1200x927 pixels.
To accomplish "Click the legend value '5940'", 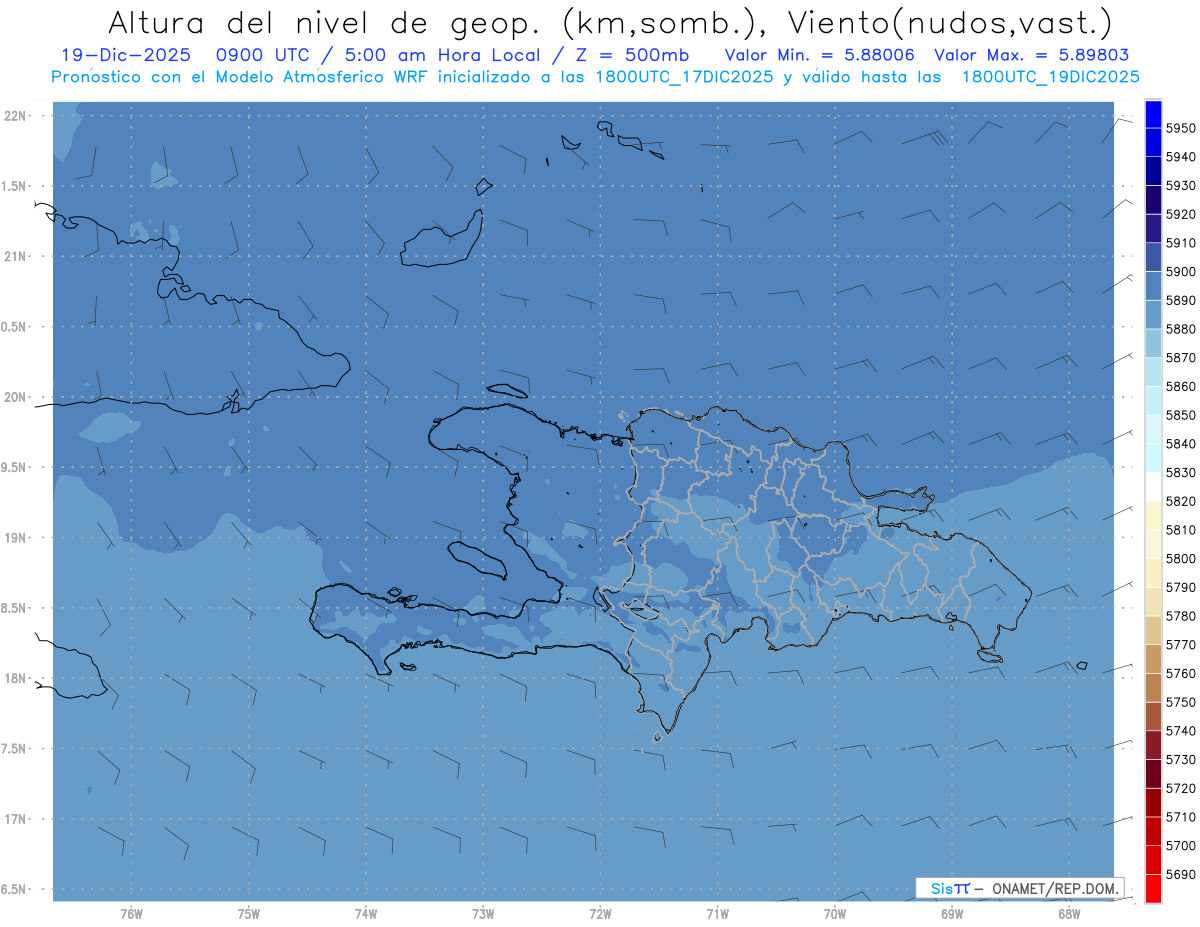I will tap(1181, 157).
